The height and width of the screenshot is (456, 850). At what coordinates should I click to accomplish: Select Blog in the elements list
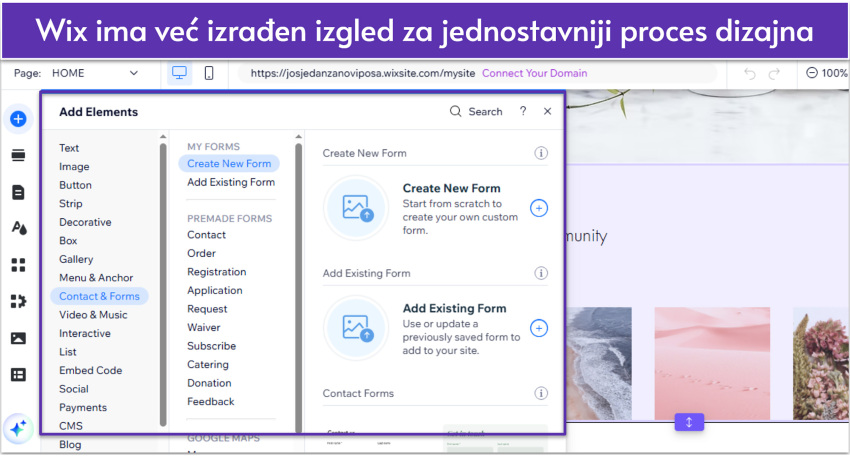70,444
